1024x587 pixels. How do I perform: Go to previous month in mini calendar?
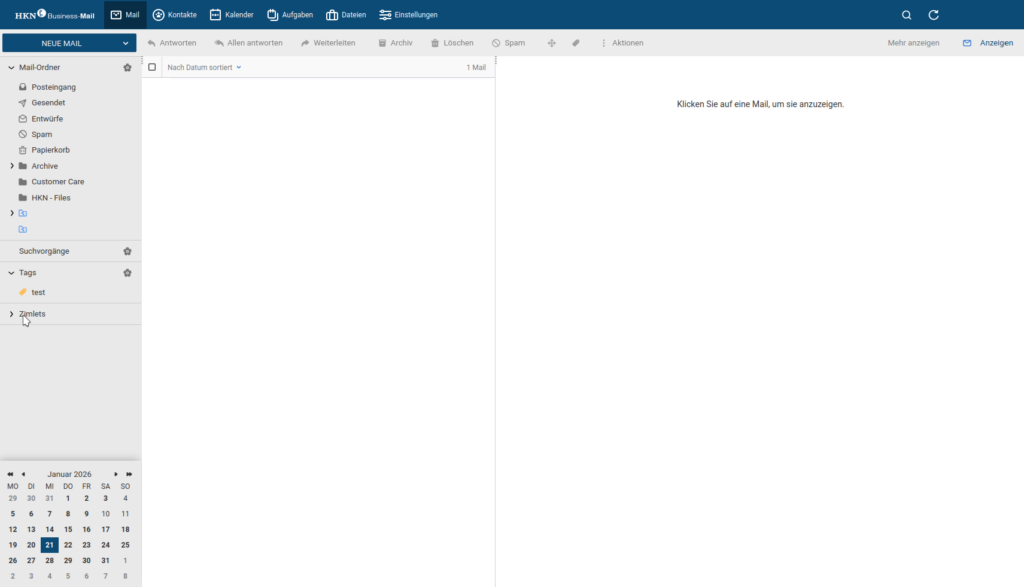[x=23, y=474]
